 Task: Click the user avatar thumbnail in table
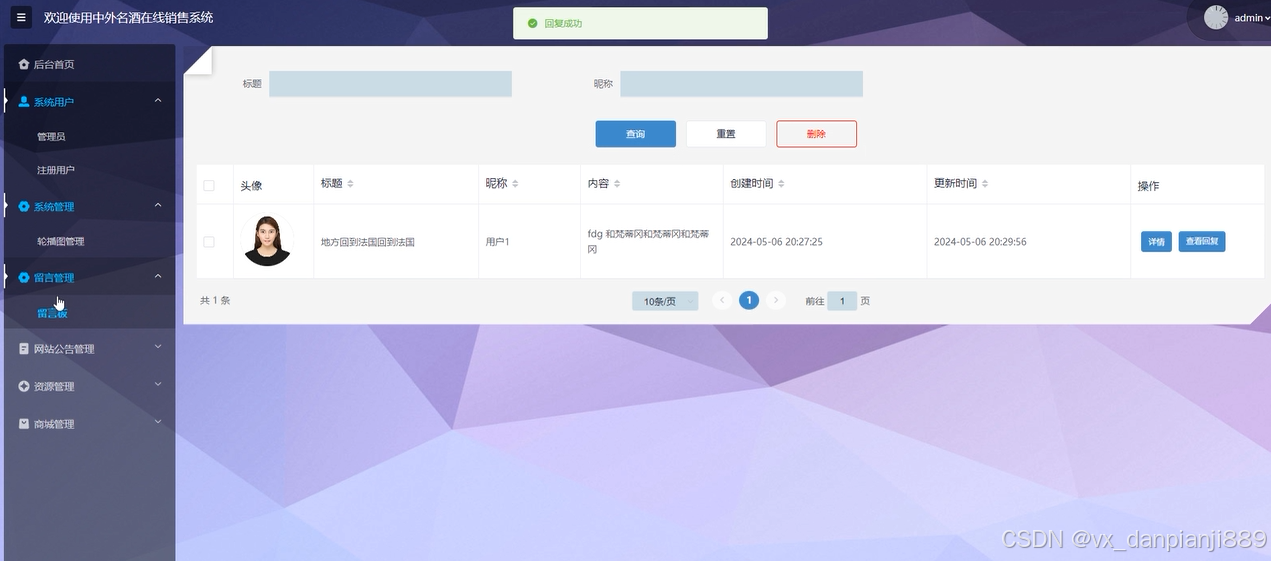[x=267, y=241]
